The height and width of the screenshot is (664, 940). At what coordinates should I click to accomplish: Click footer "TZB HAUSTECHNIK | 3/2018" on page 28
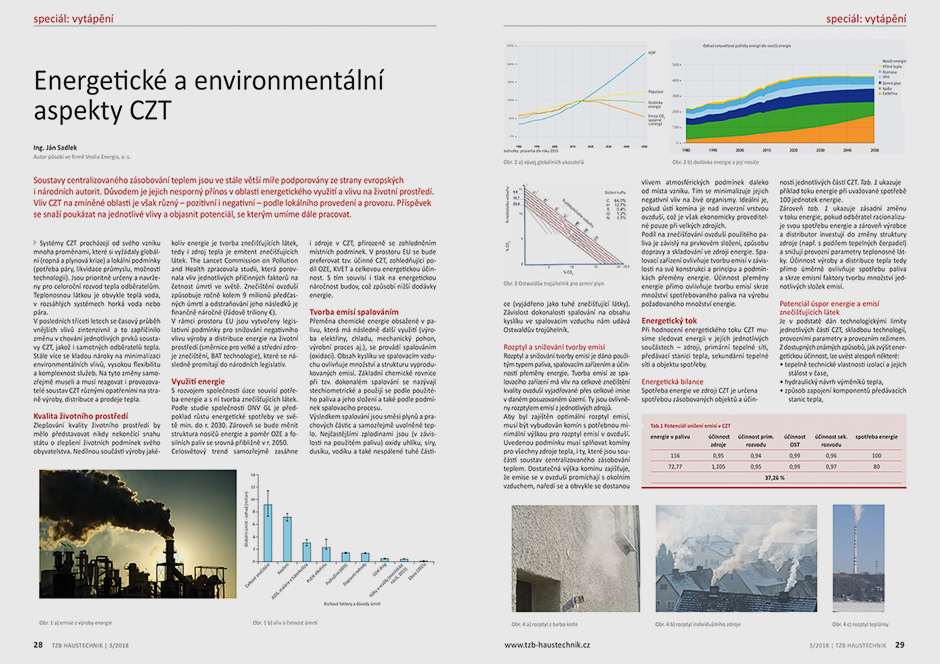91,645
